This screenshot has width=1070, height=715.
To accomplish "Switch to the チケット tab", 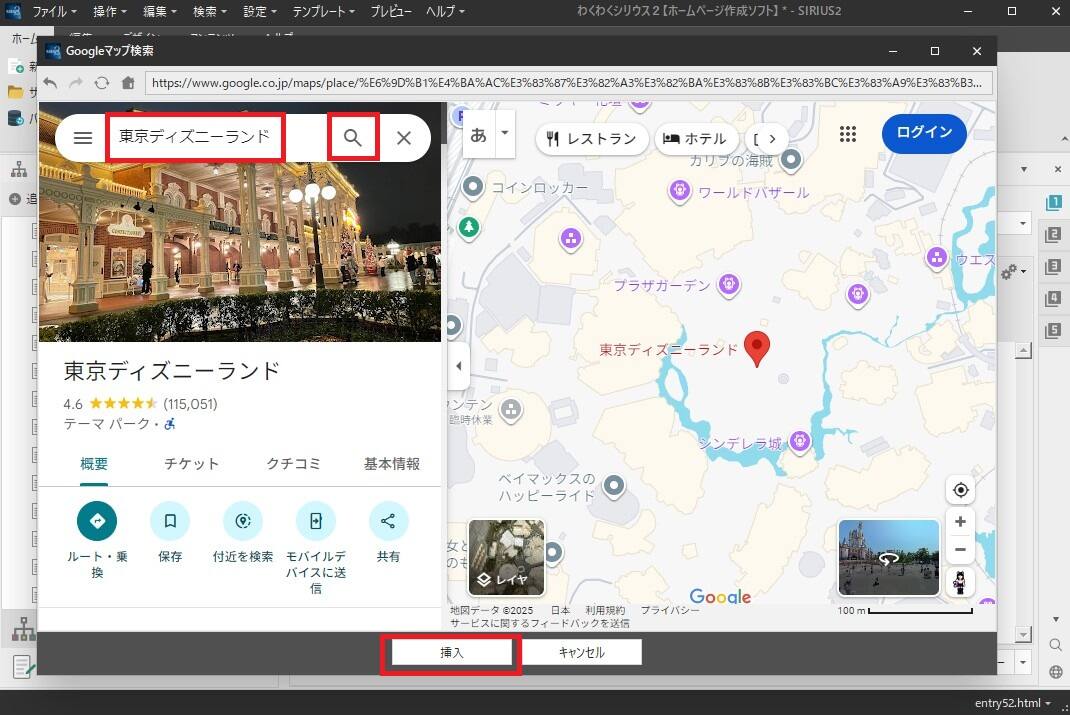I will pos(192,464).
